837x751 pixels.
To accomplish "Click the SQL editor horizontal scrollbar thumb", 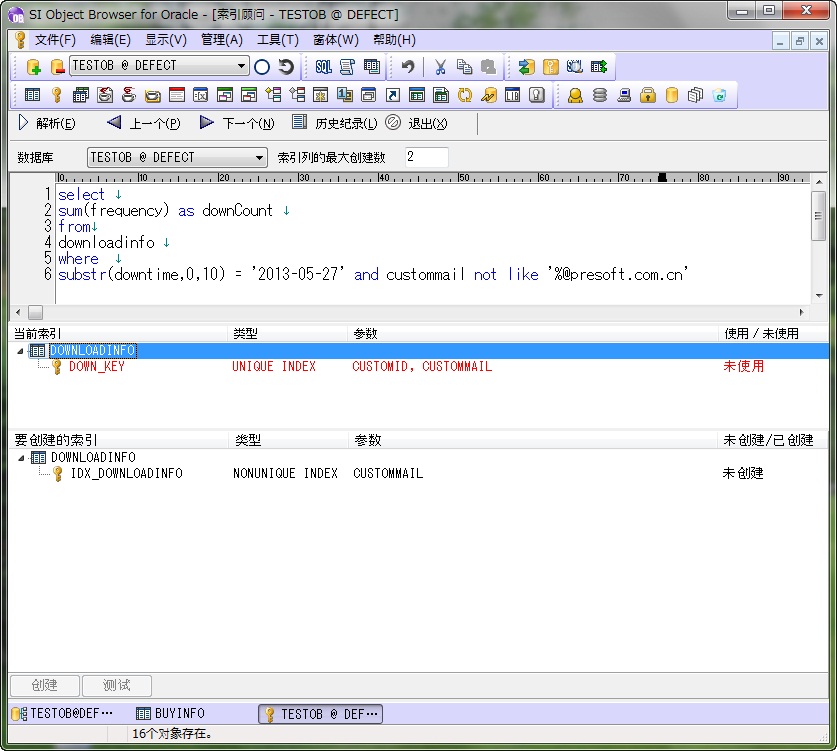I will pyautogui.click(x=35, y=312).
